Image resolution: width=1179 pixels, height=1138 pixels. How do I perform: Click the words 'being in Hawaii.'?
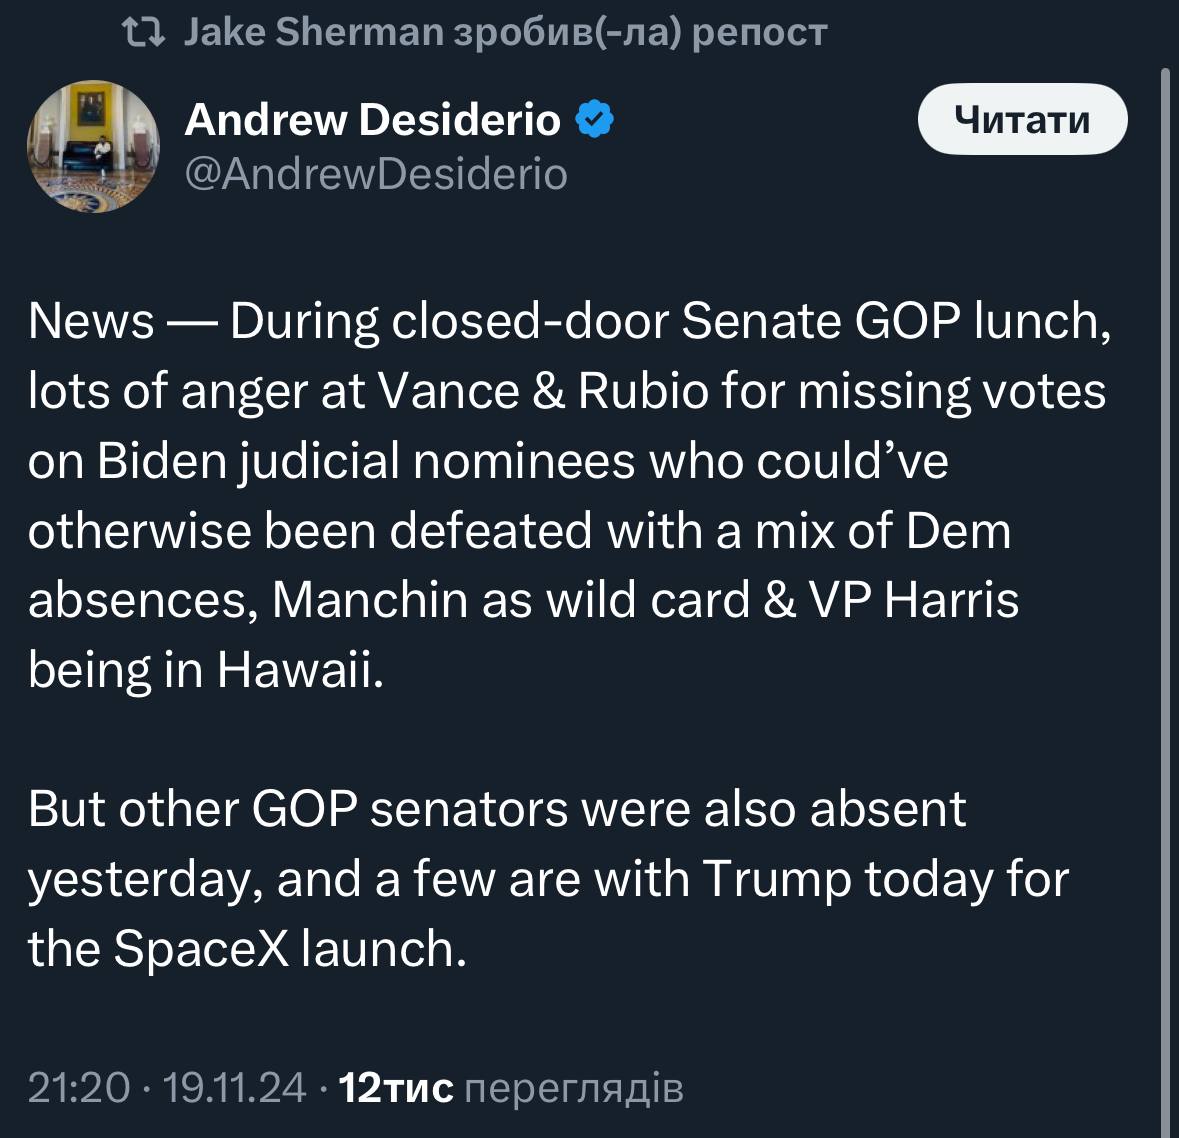pyautogui.click(x=206, y=669)
